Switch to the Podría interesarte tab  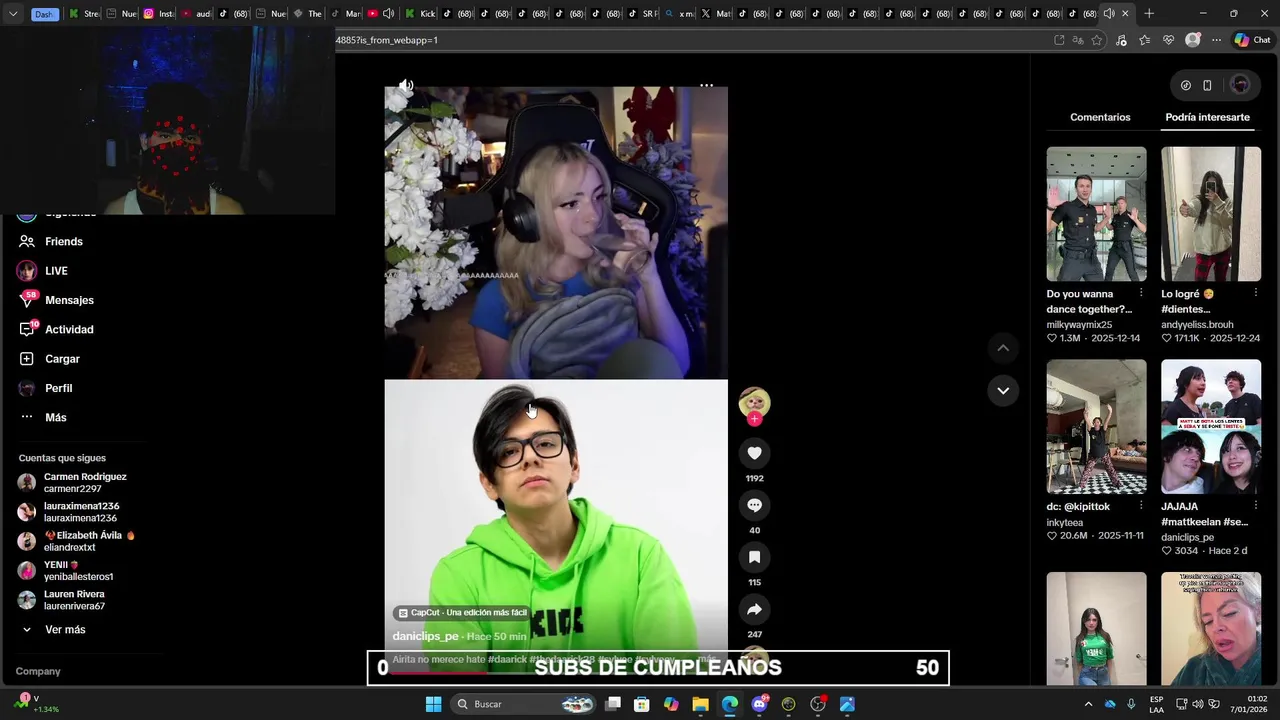tap(1207, 117)
